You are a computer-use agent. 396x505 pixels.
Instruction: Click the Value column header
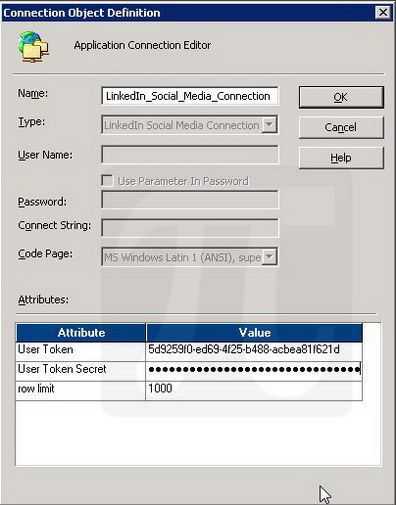(254, 332)
